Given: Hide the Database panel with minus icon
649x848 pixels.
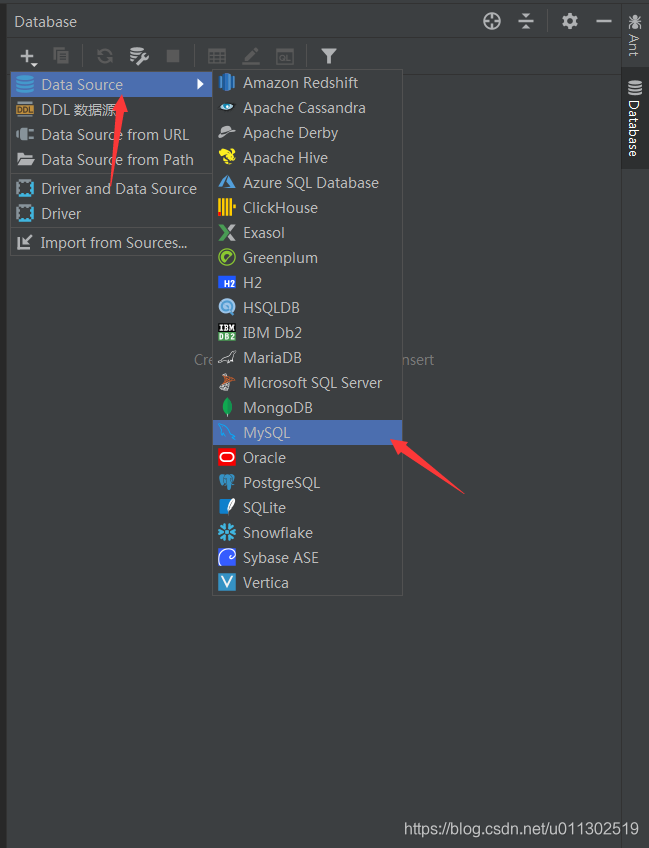Looking at the screenshot, I should pyautogui.click(x=604, y=22).
